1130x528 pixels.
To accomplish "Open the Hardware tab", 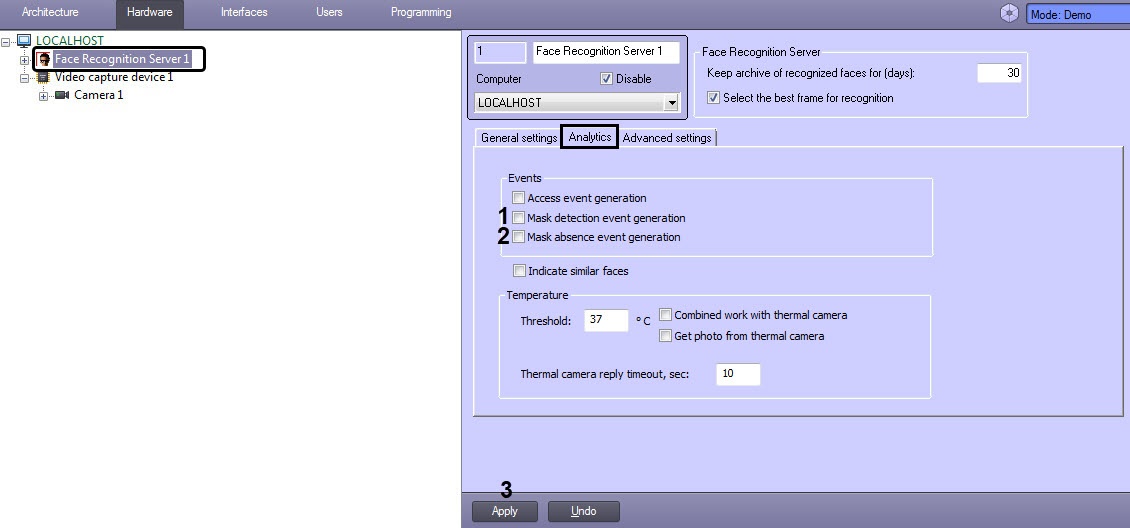I will [x=149, y=12].
